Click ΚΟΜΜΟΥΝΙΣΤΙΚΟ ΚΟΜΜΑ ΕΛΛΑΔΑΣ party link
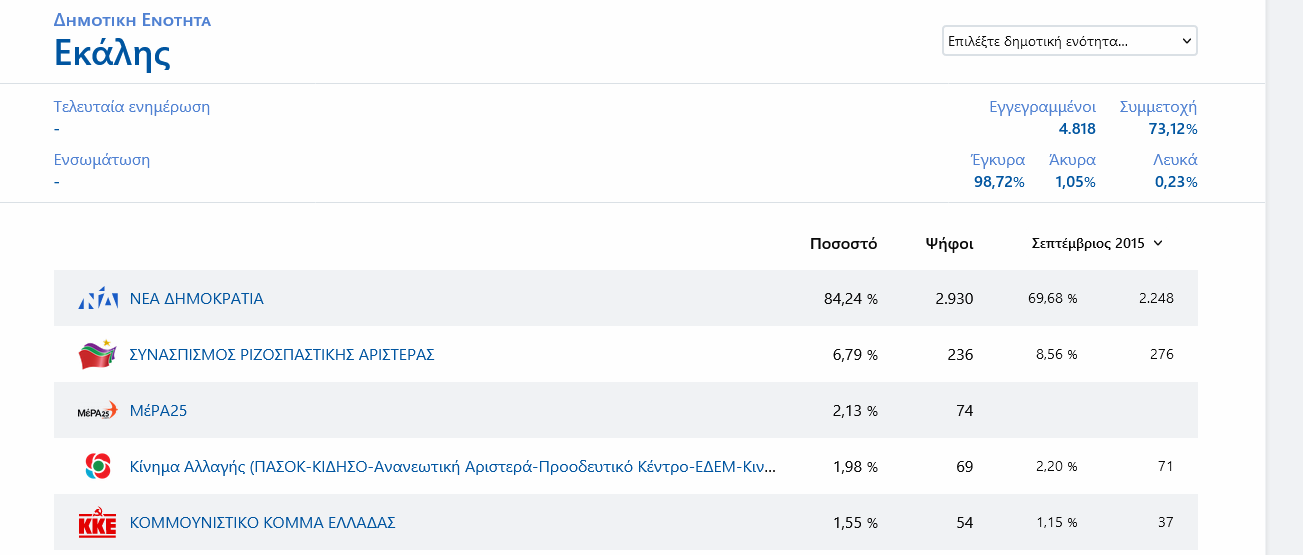 pos(263,522)
